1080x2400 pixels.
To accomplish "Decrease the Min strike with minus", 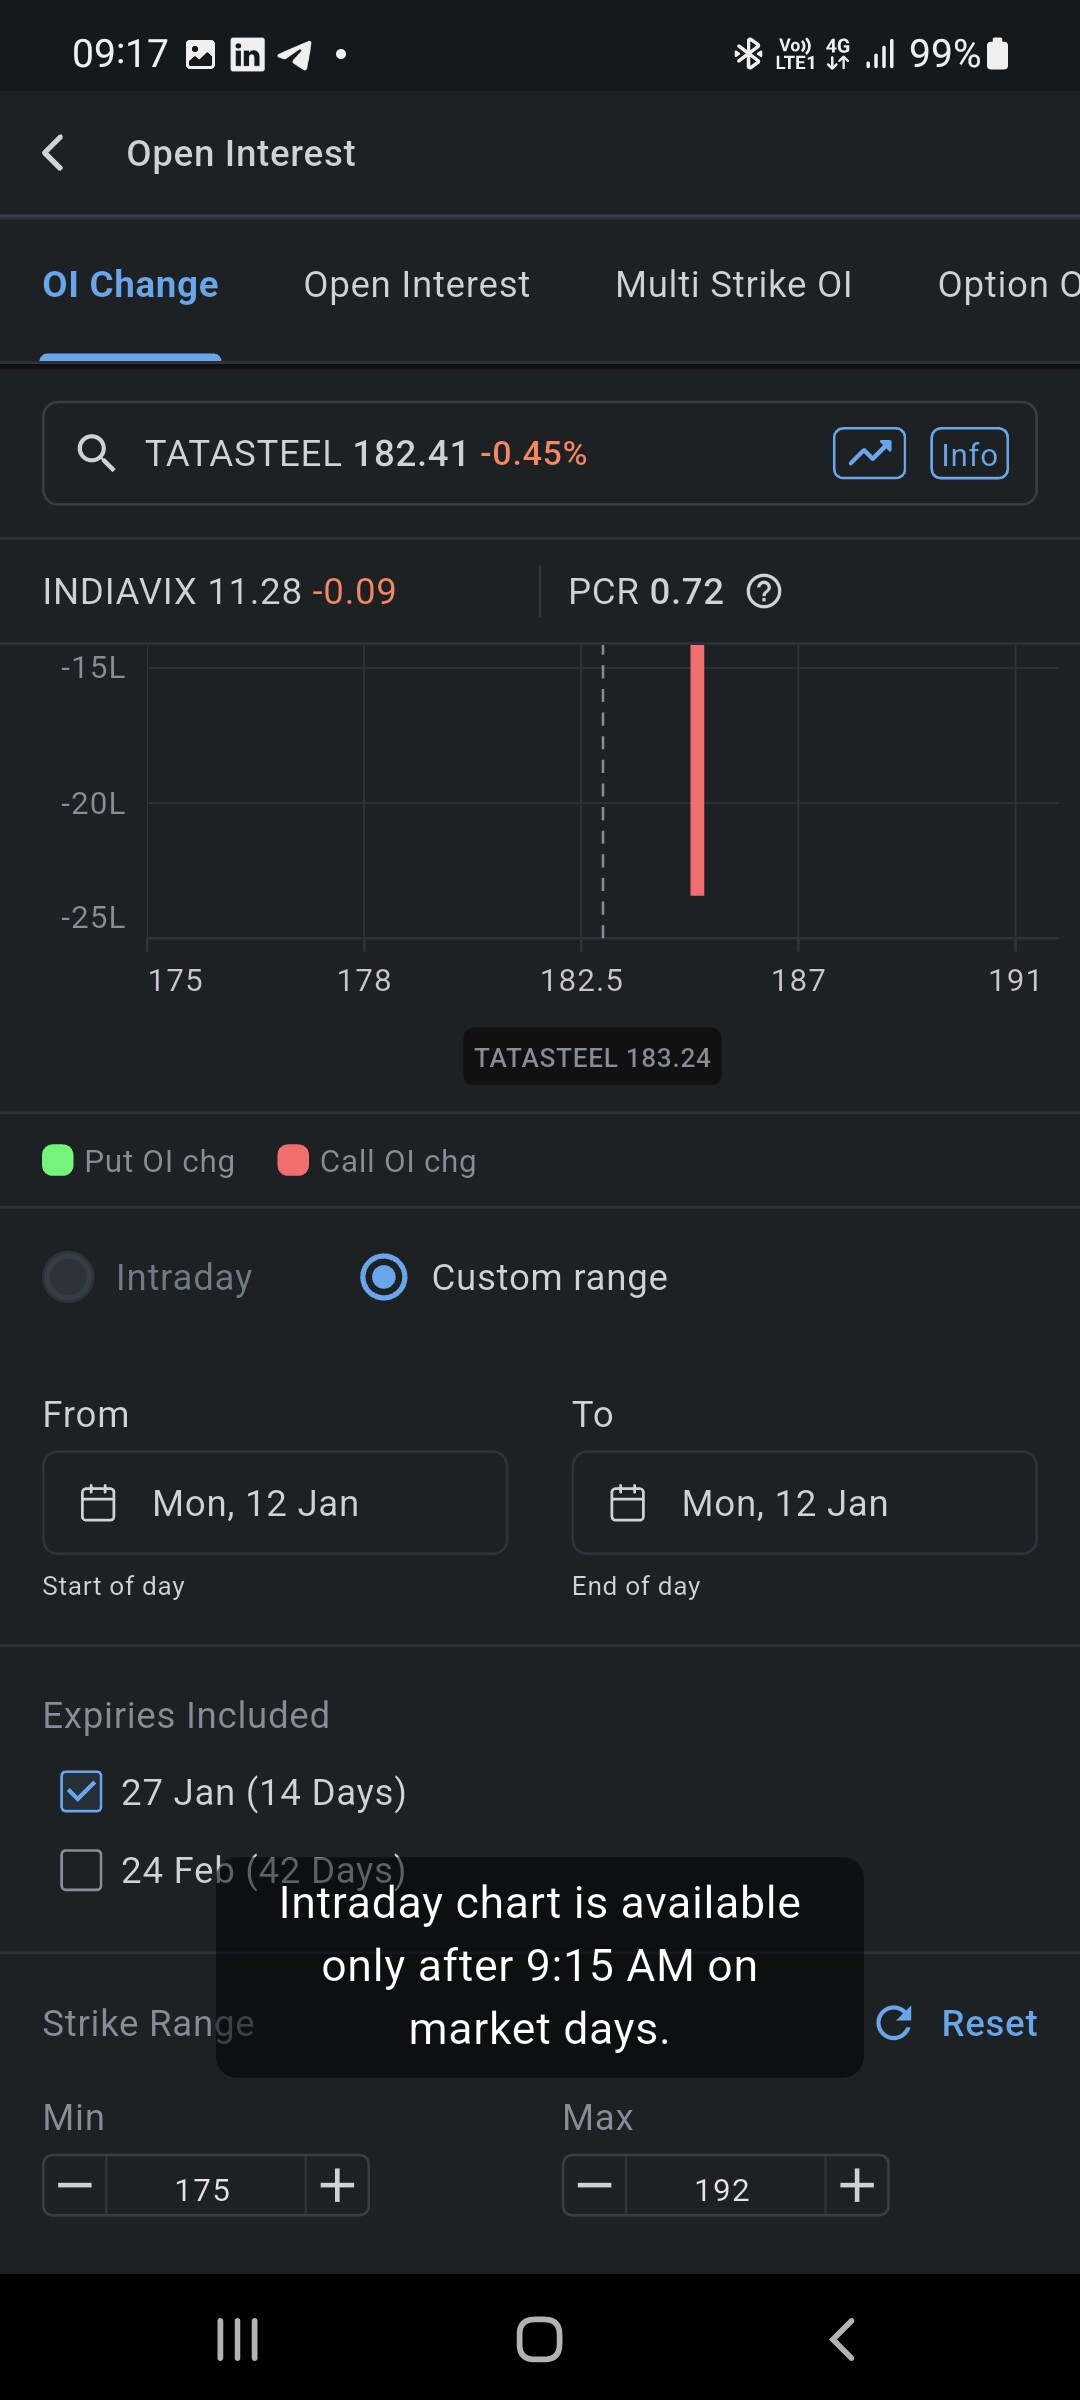I will tap(75, 2186).
